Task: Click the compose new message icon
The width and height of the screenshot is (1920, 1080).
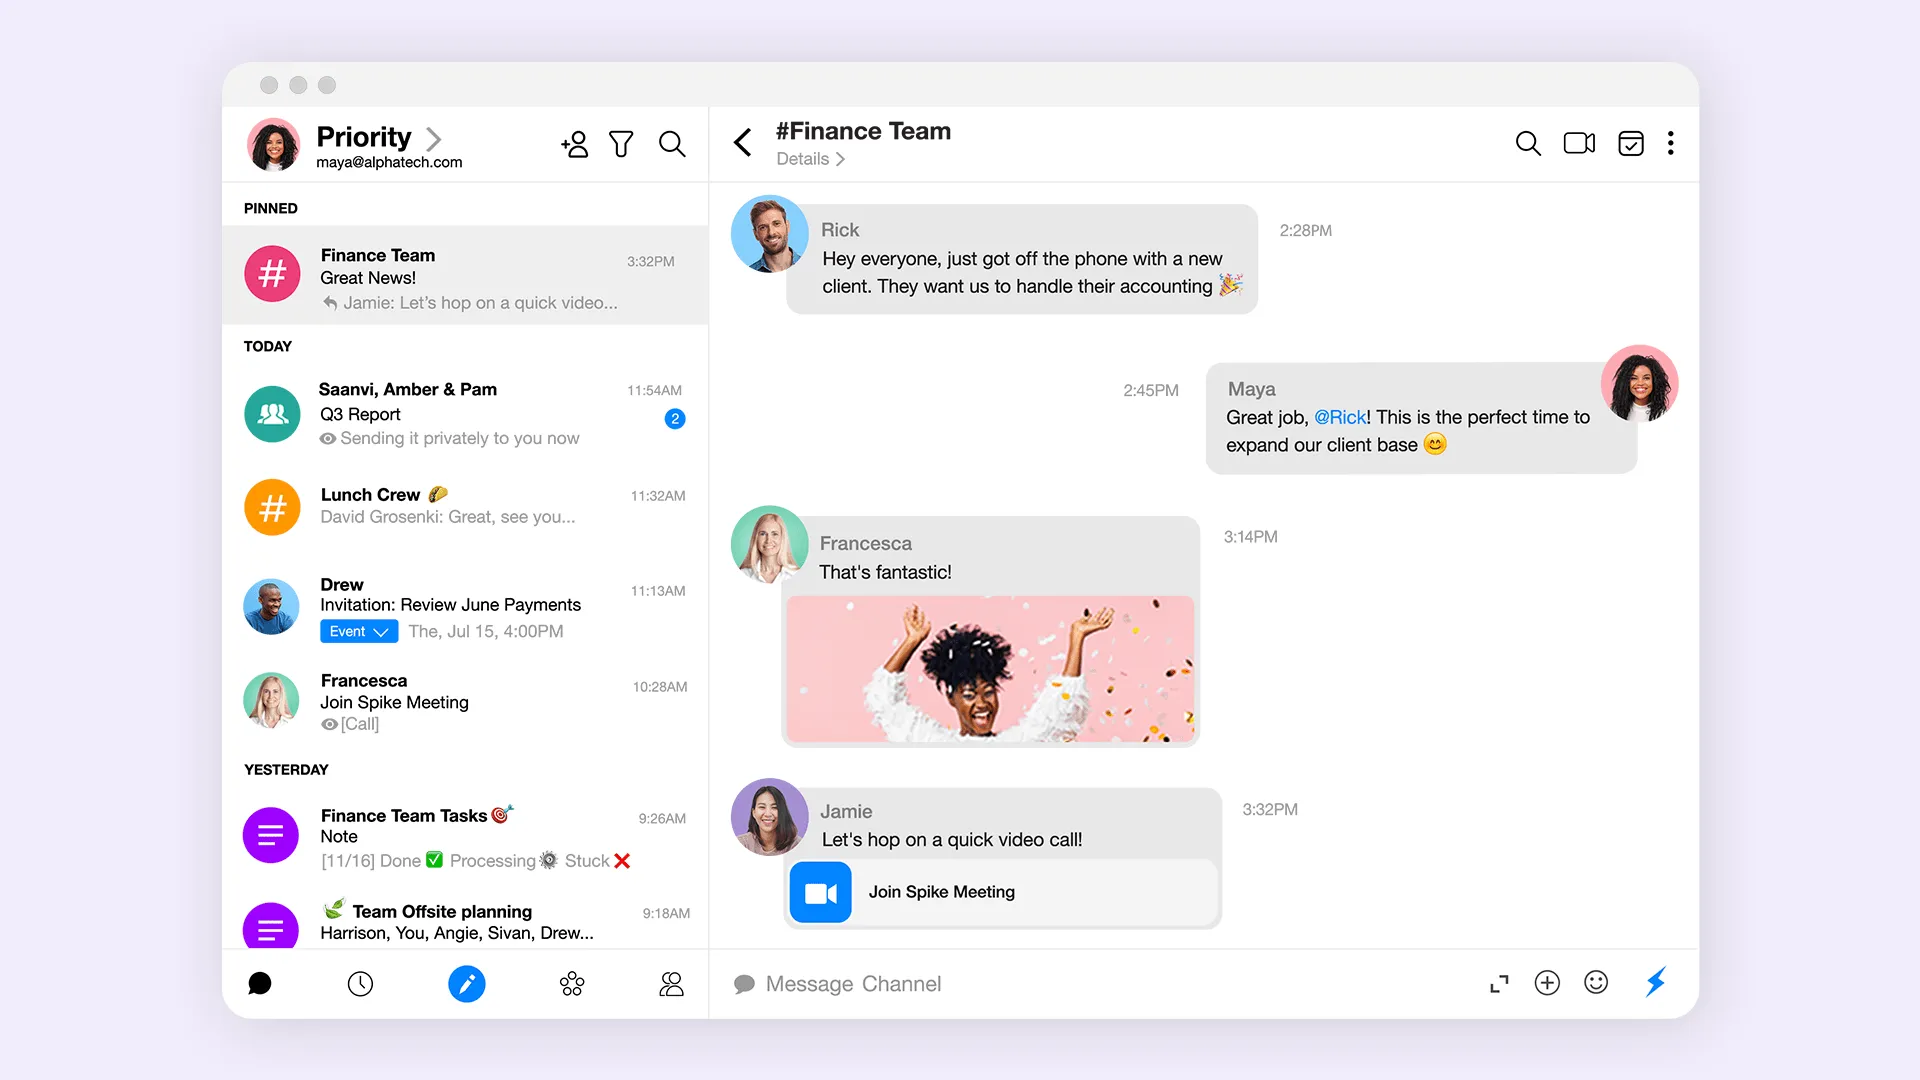Action: 468,984
